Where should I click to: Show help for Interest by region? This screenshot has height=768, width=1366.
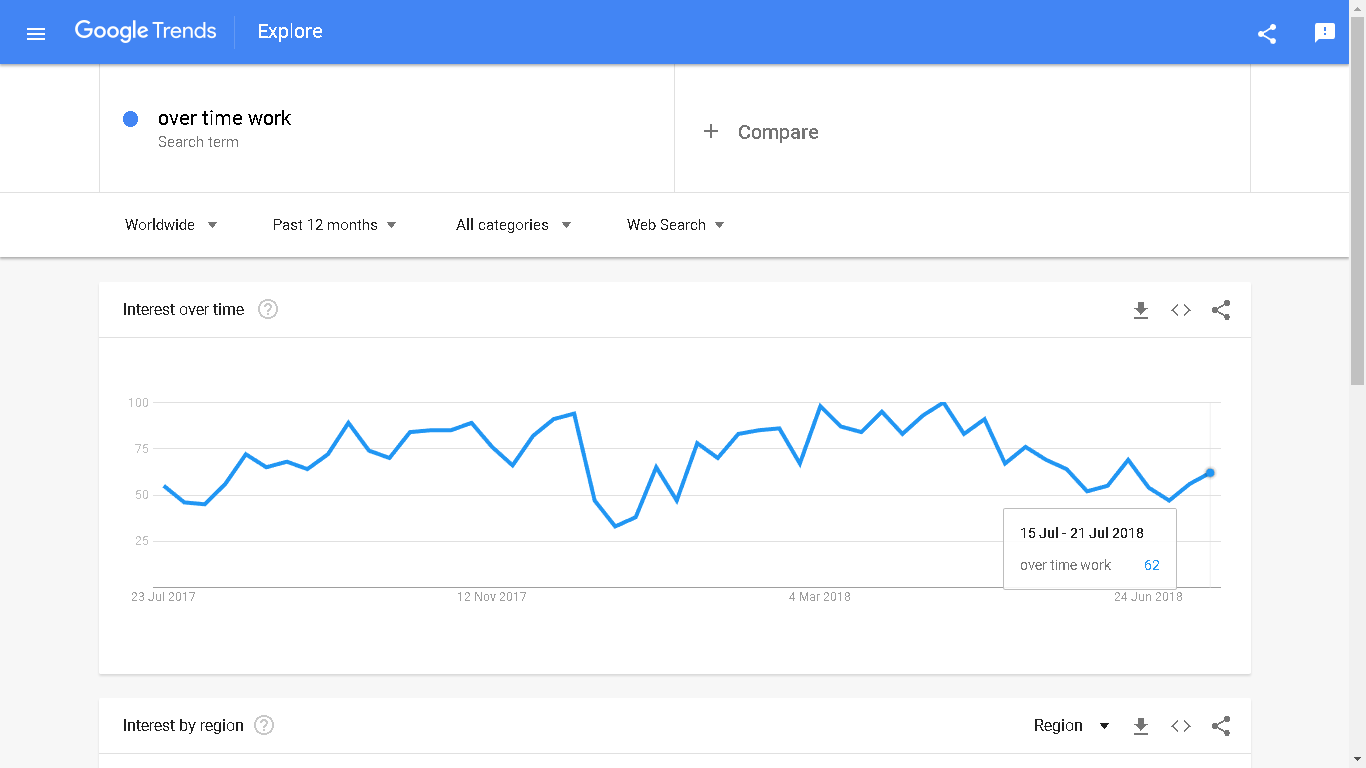[264, 725]
